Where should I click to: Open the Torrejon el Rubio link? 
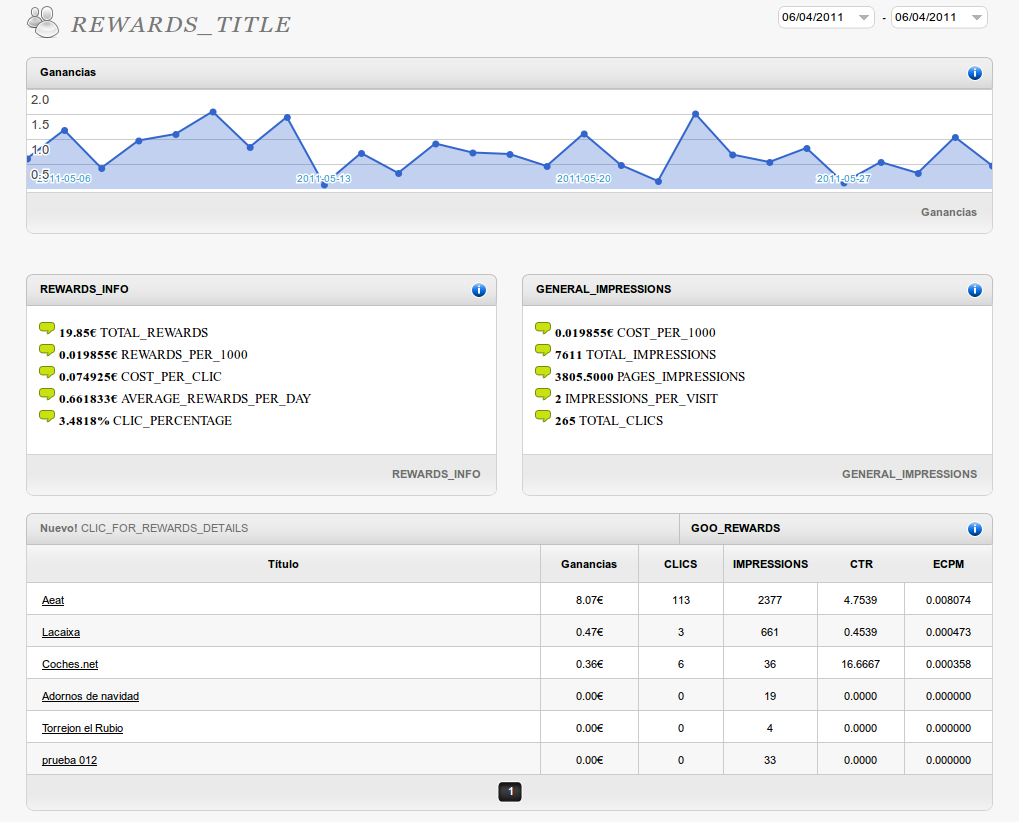point(82,728)
